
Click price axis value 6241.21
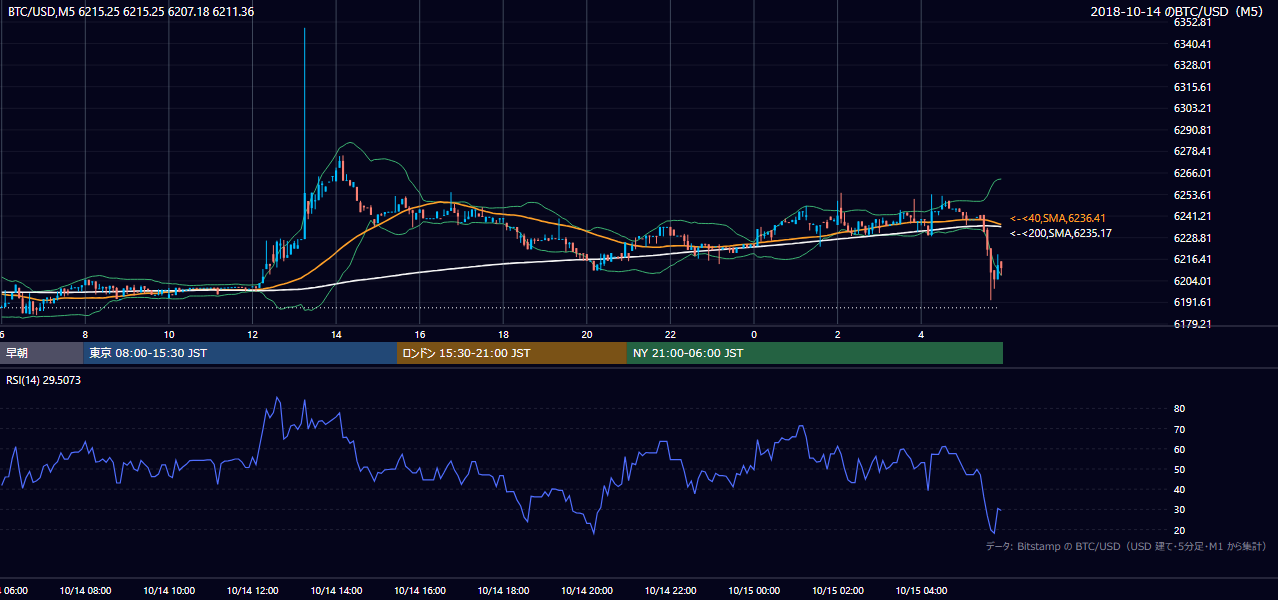coord(1193,216)
